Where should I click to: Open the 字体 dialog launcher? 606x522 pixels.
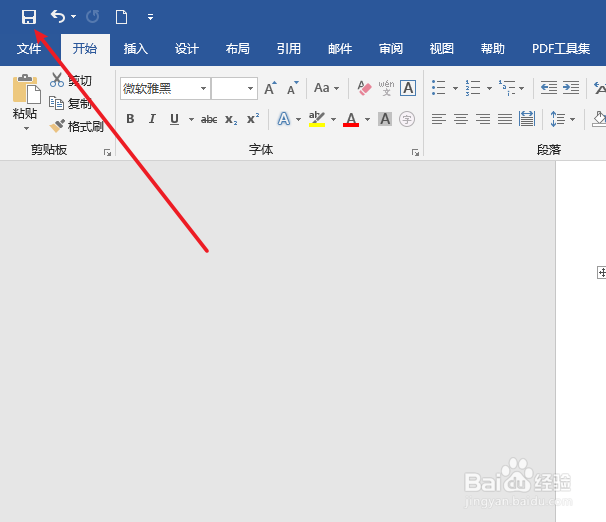[x=415, y=153]
